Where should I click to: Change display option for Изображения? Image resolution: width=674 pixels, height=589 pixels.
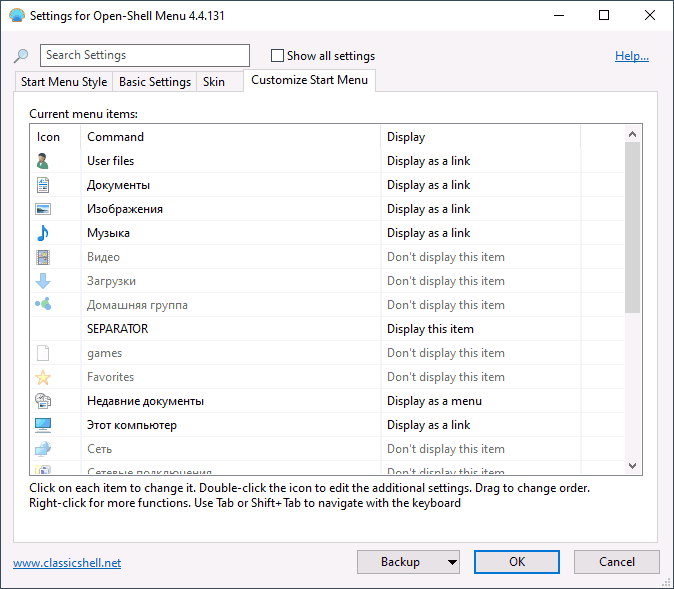click(x=429, y=209)
